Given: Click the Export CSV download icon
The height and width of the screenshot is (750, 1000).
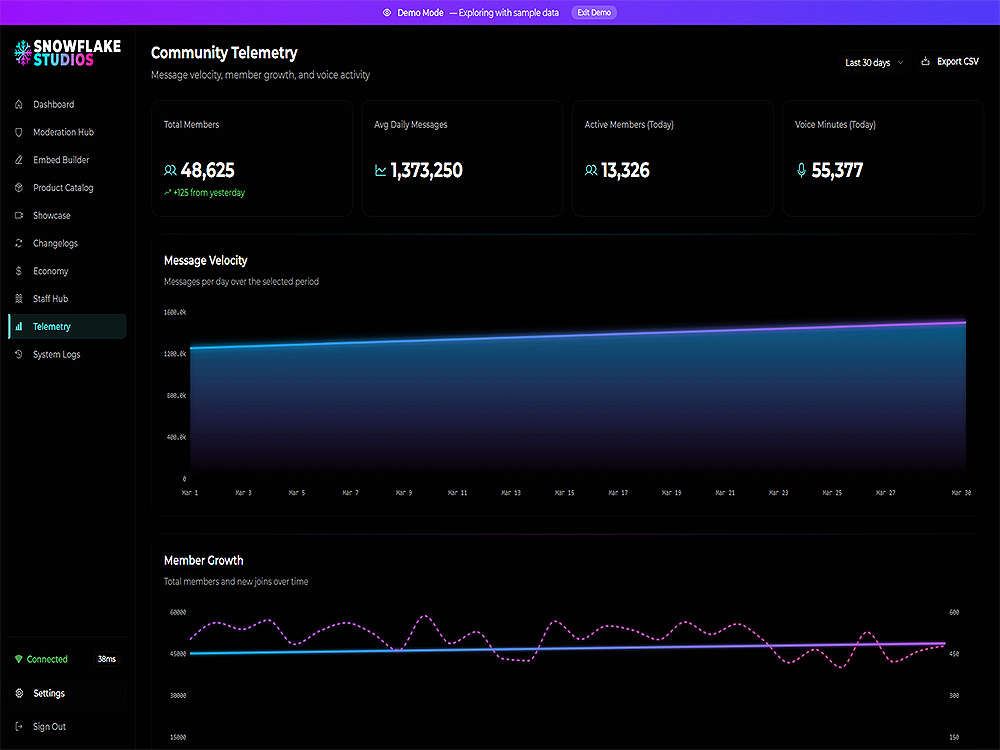Looking at the screenshot, I should click(x=925, y=61).
